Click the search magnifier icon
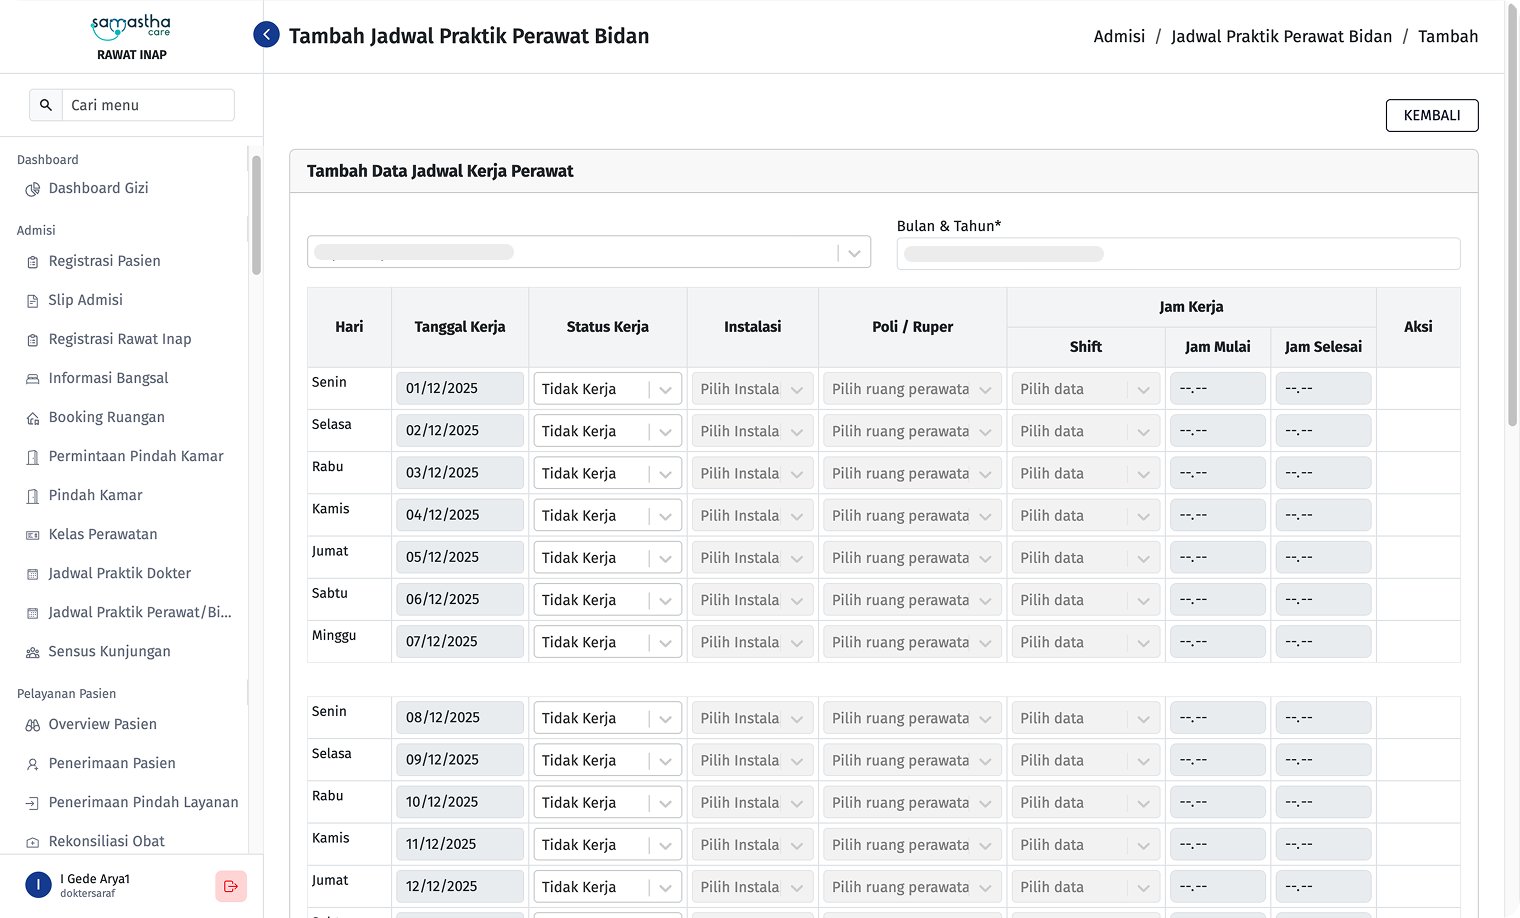The height and width of the screenshot is (918, 1520). [x=46, y=105]
